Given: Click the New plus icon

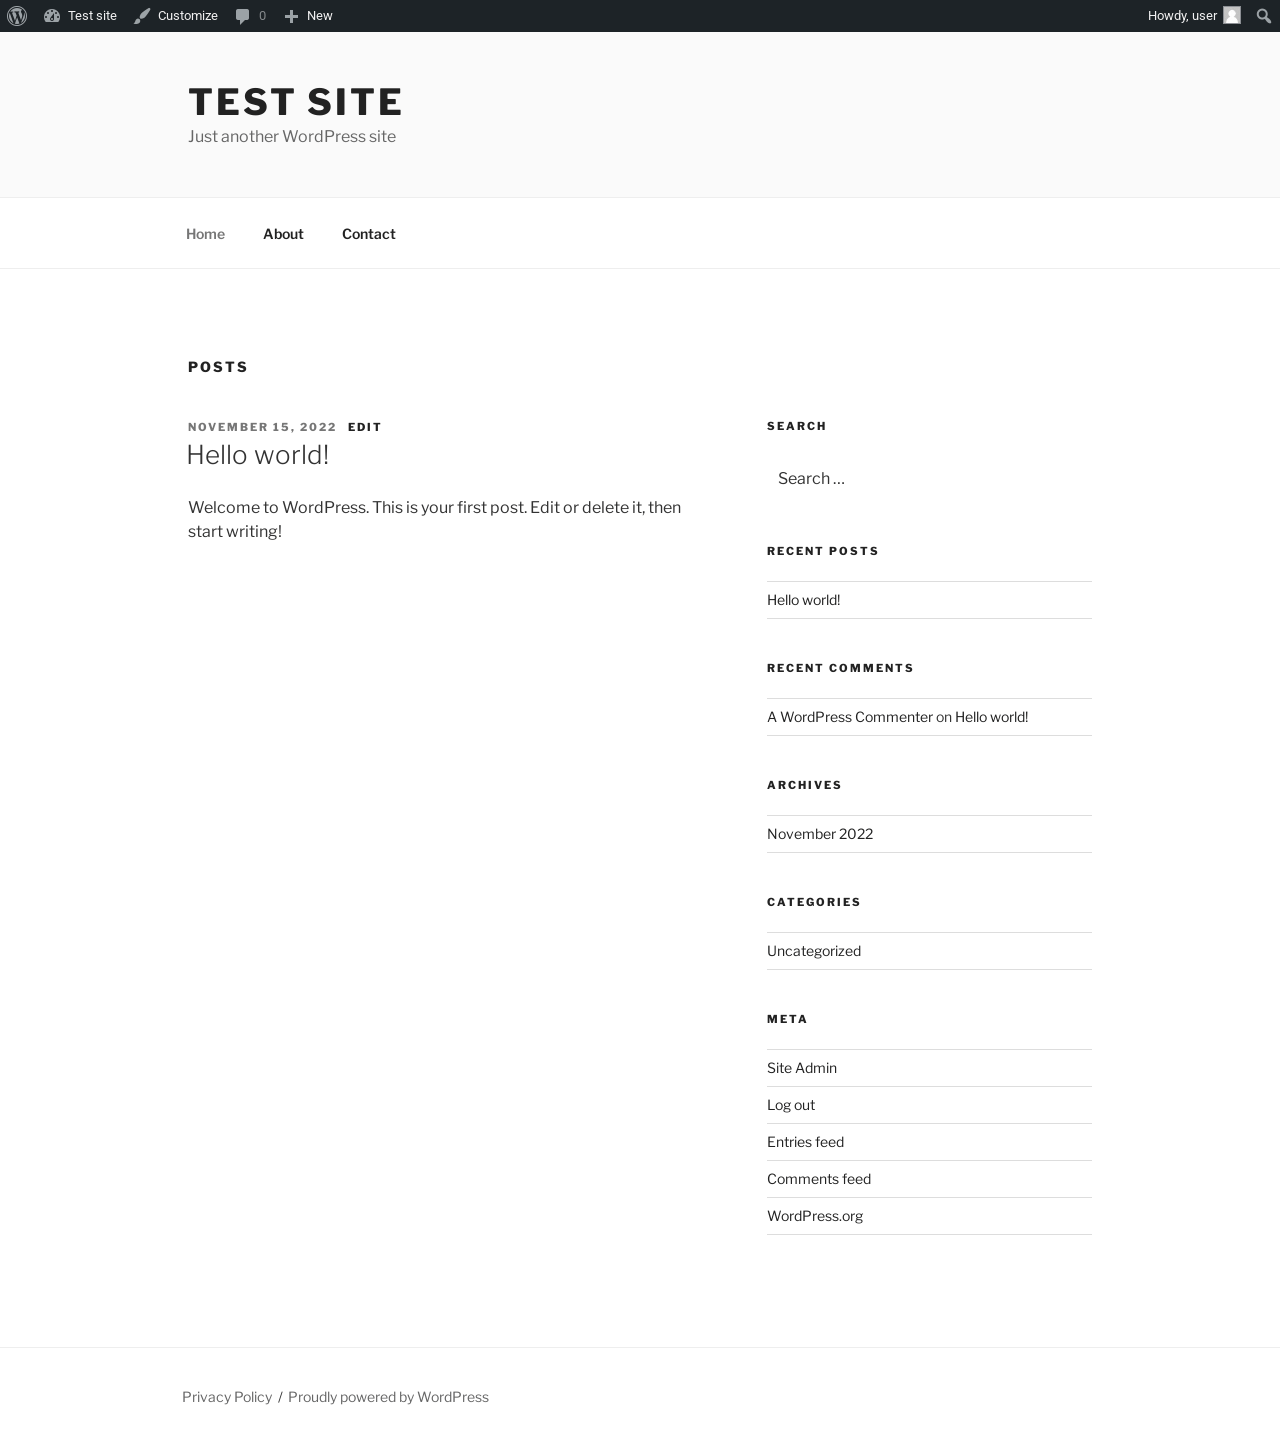Looking at the screenshot, I should pos(291,16).
